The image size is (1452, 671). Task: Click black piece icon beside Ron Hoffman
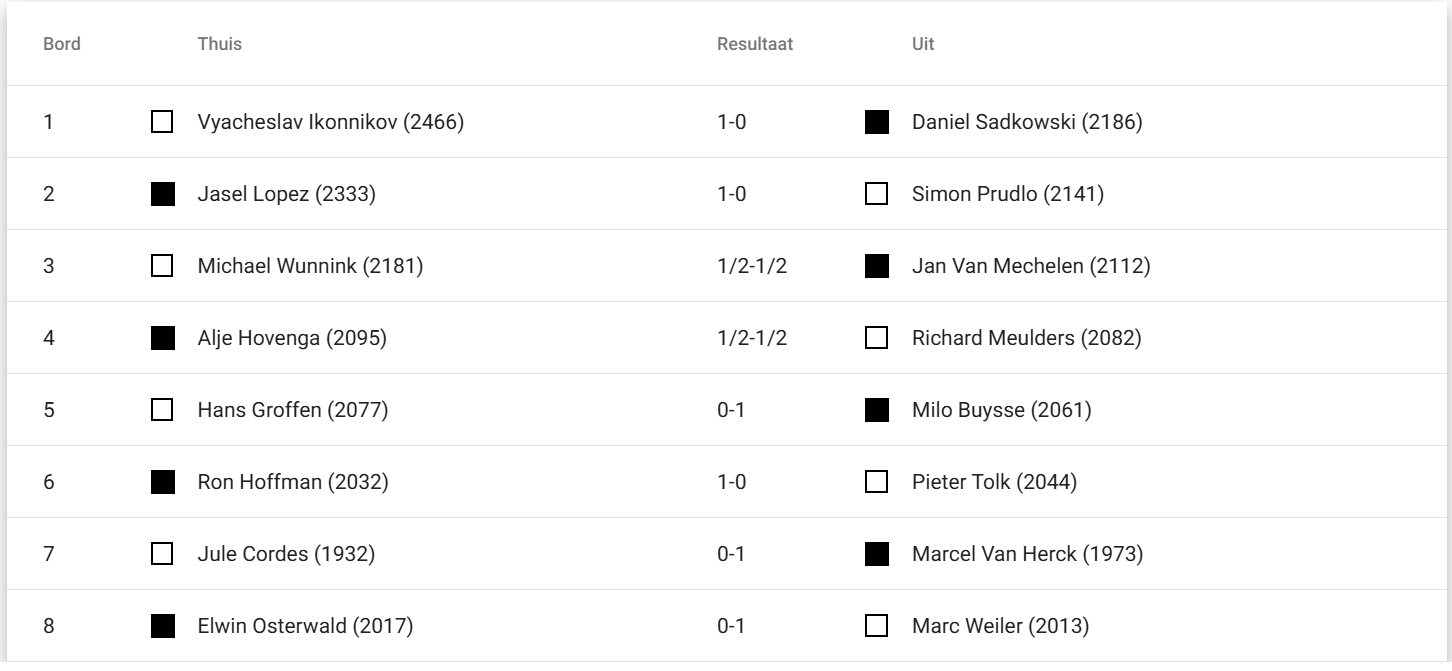click(161, 482)
